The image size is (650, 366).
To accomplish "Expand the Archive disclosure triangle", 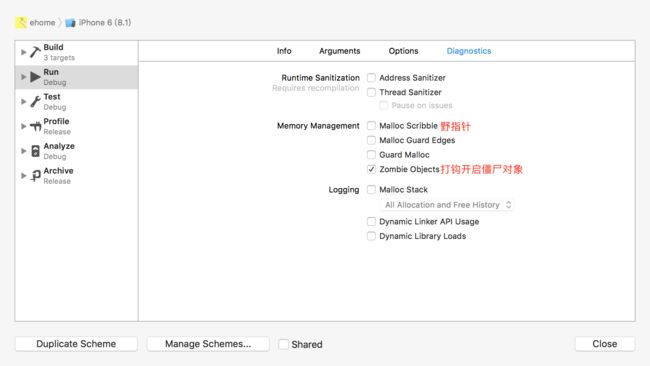I will (24, 176).
